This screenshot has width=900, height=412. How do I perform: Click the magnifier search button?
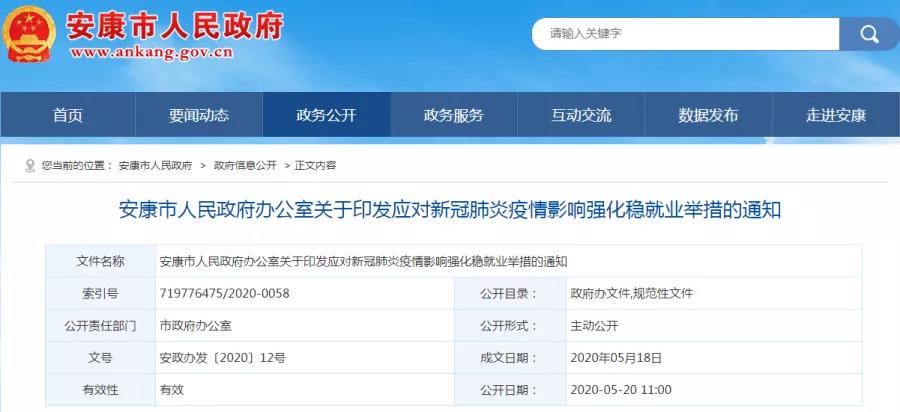tap(869, 34)
